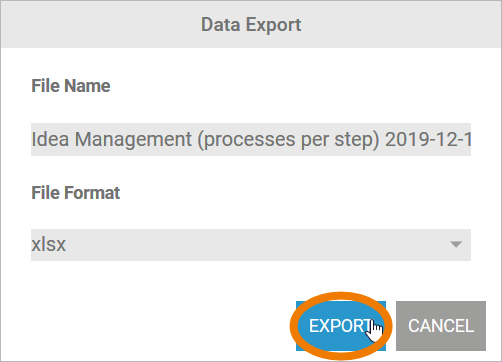Image resolution: width=502 pixels, height=362 pixels.
Task: Click the xlsx text in format box
Action: click(49, 245)
